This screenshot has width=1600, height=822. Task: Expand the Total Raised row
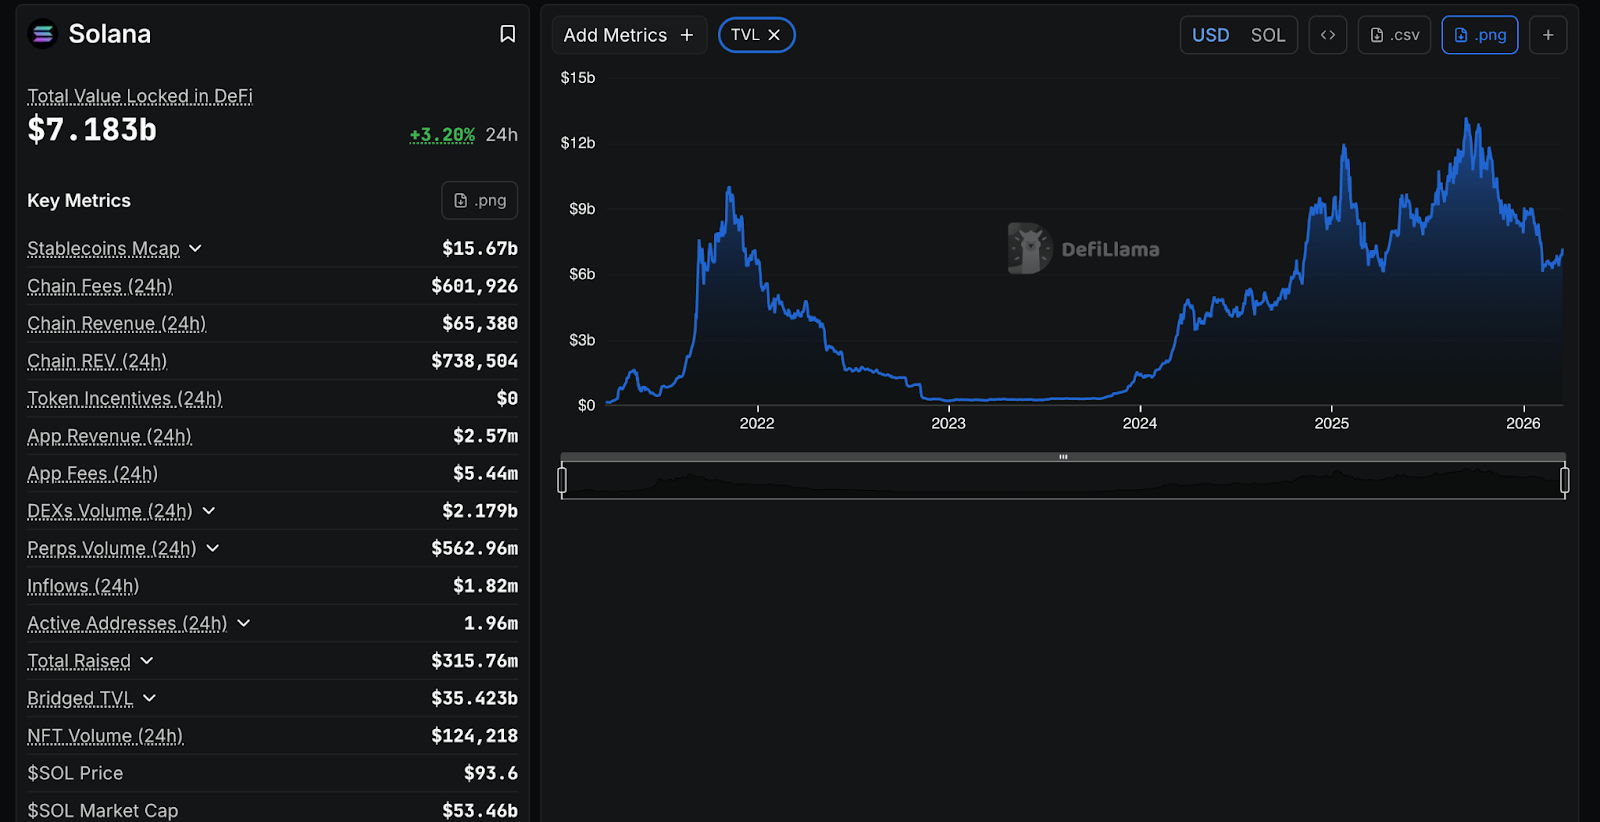(147, 661)
